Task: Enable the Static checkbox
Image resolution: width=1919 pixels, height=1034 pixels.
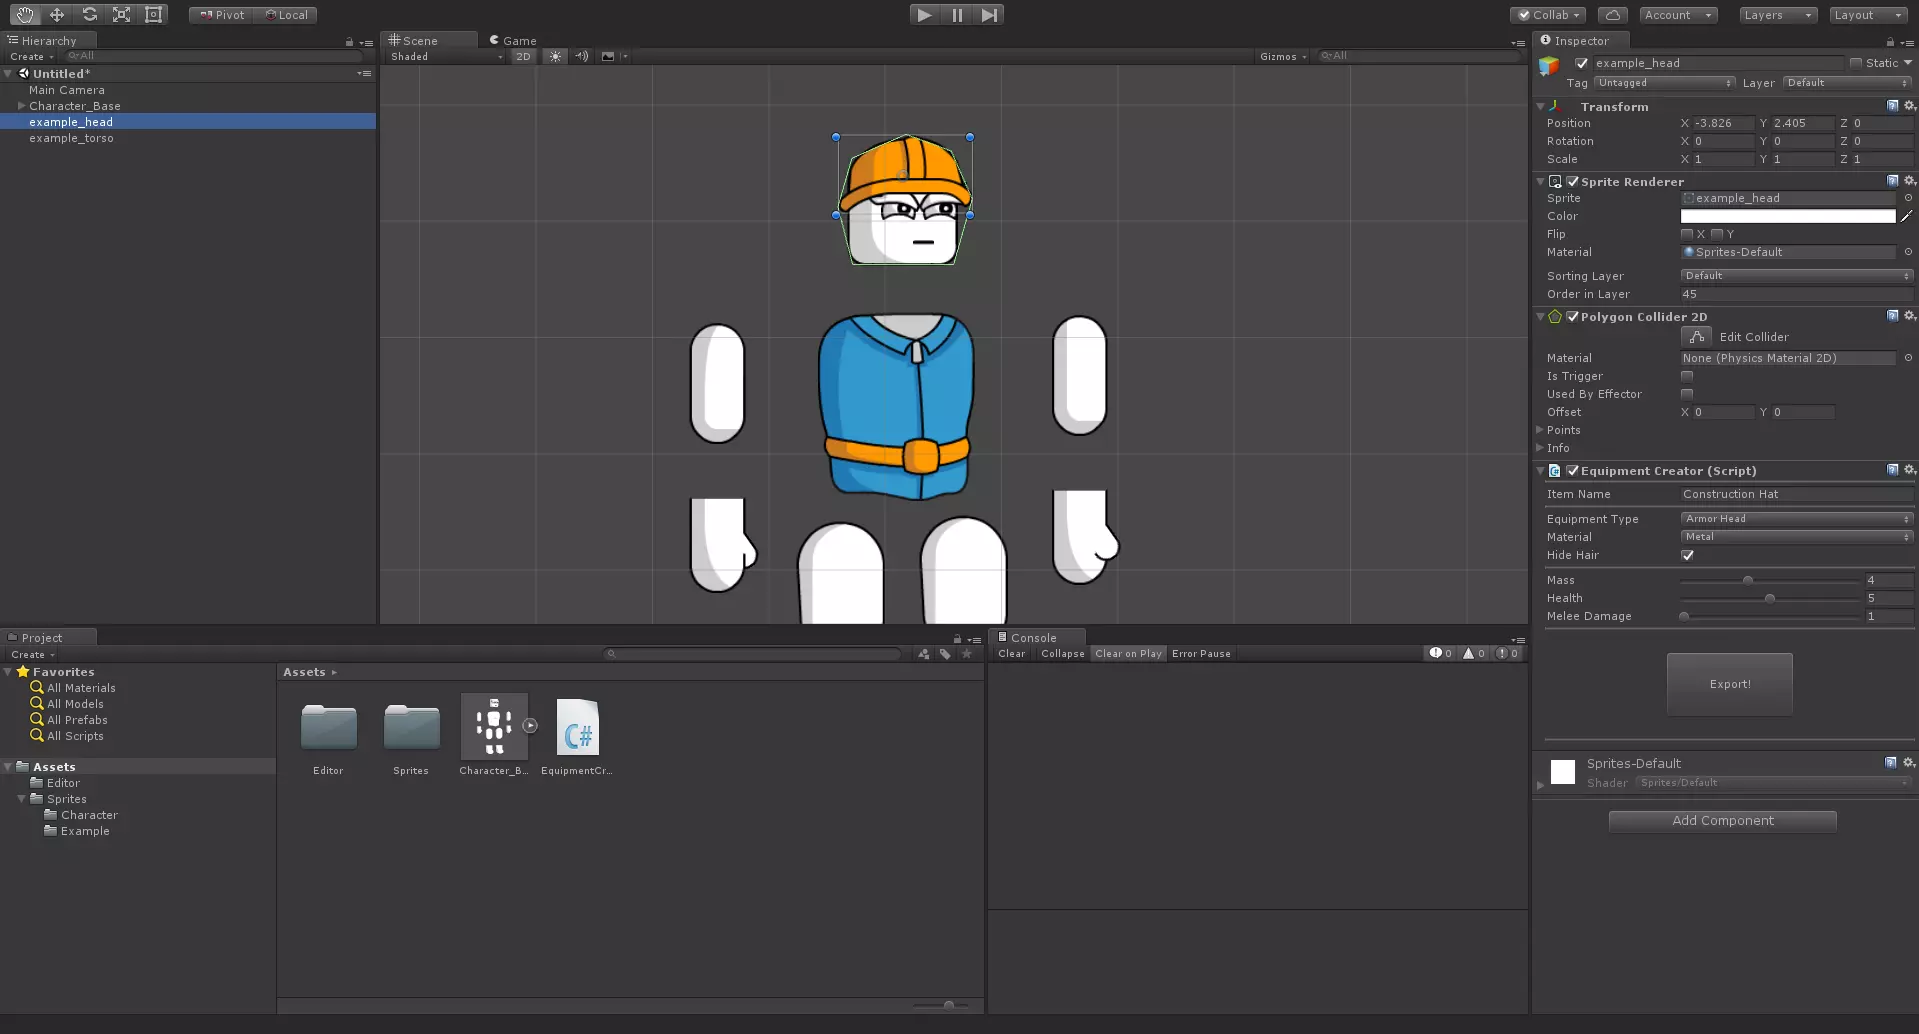Action: click(x=1856, y=63)
